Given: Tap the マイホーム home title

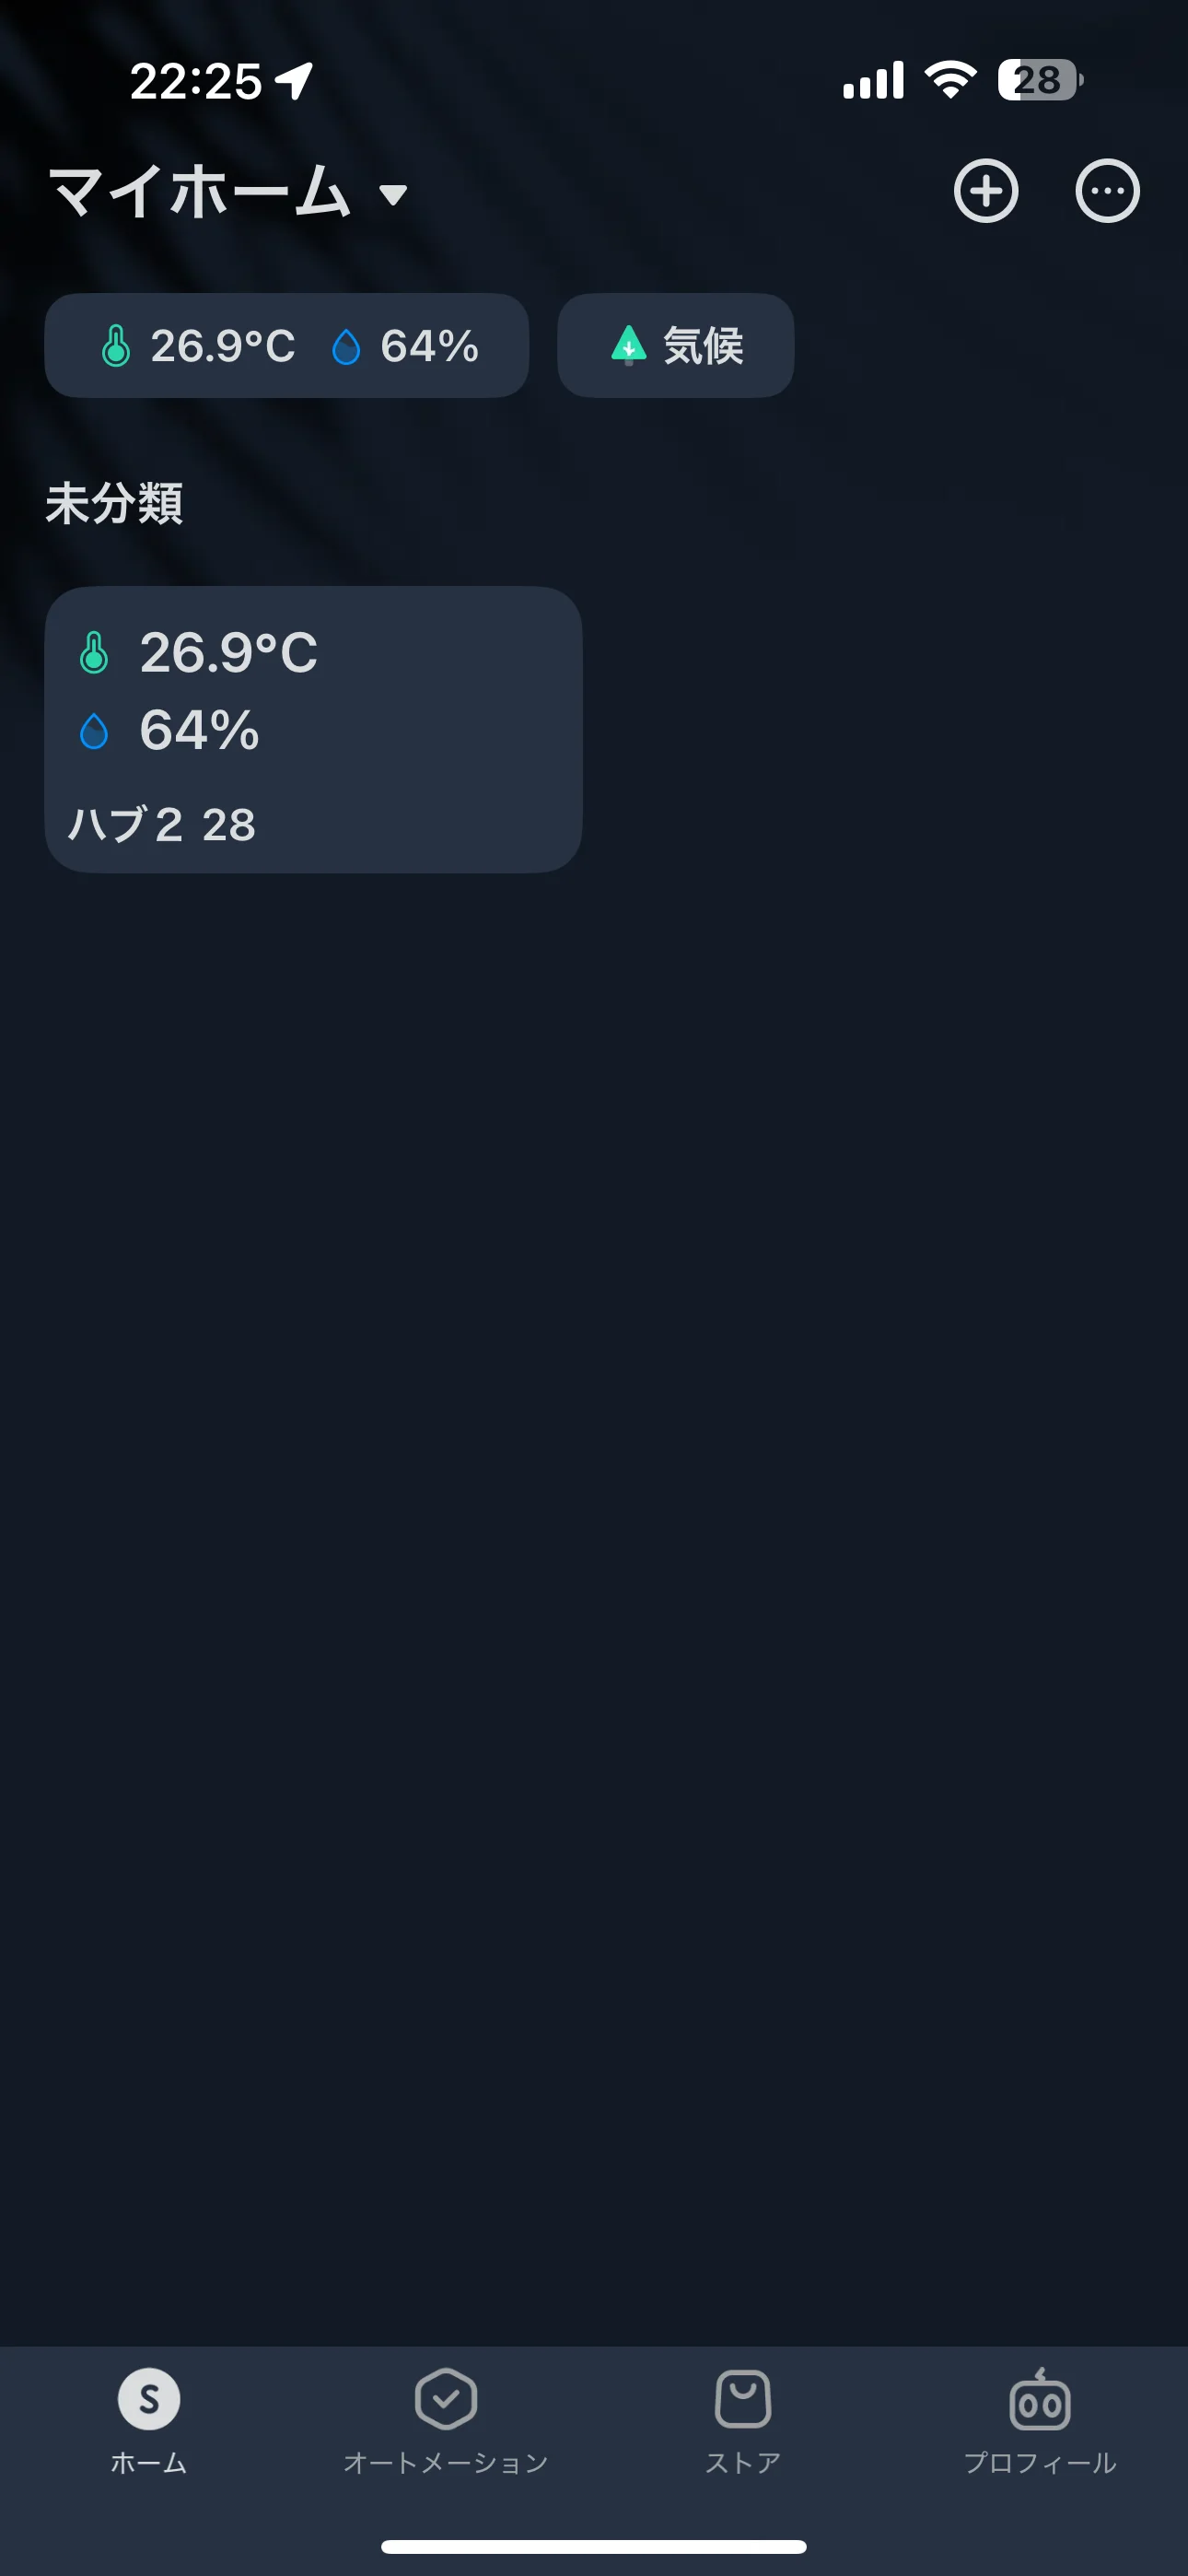Looking at the screenshot, I should tap(200, 192).
